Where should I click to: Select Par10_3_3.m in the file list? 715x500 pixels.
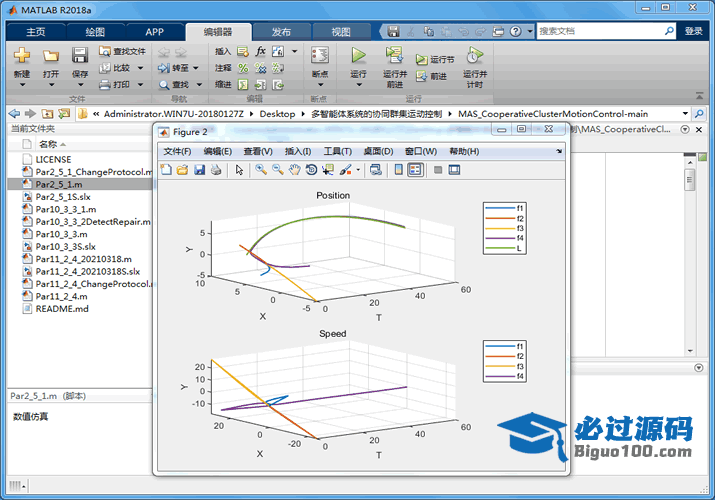click(61, 234)
